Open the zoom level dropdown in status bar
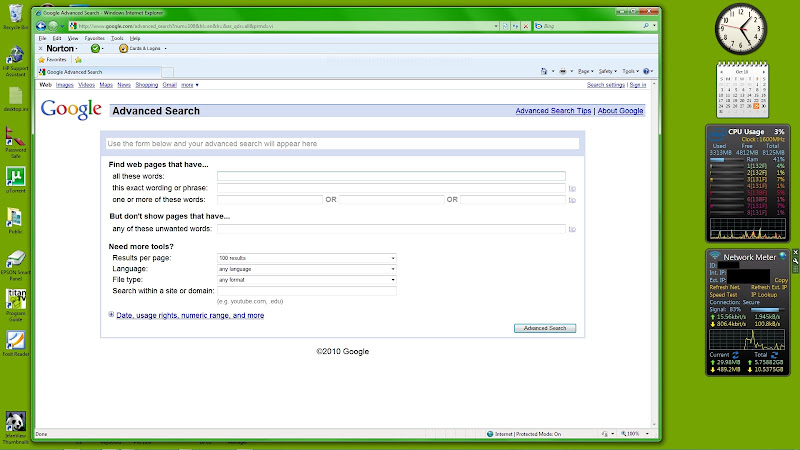The image size is (800, 450). pyautogui.click(x=647, y=434)
